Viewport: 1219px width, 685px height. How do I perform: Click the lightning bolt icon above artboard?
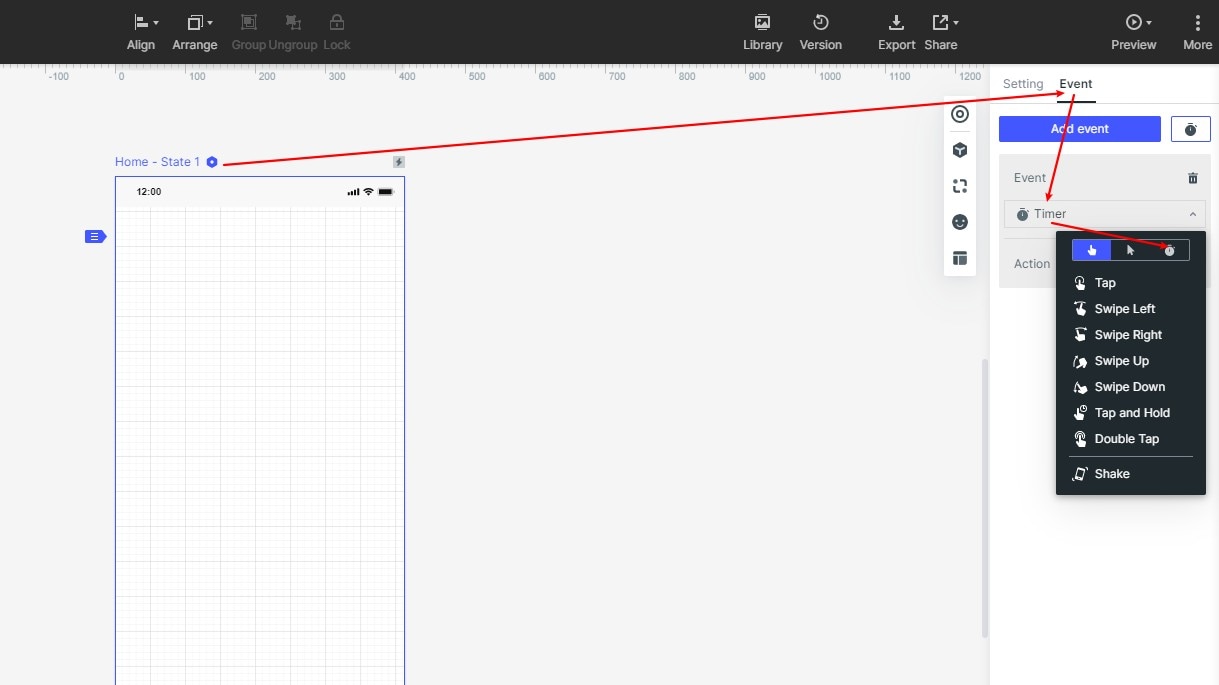[x=399, y=162]
